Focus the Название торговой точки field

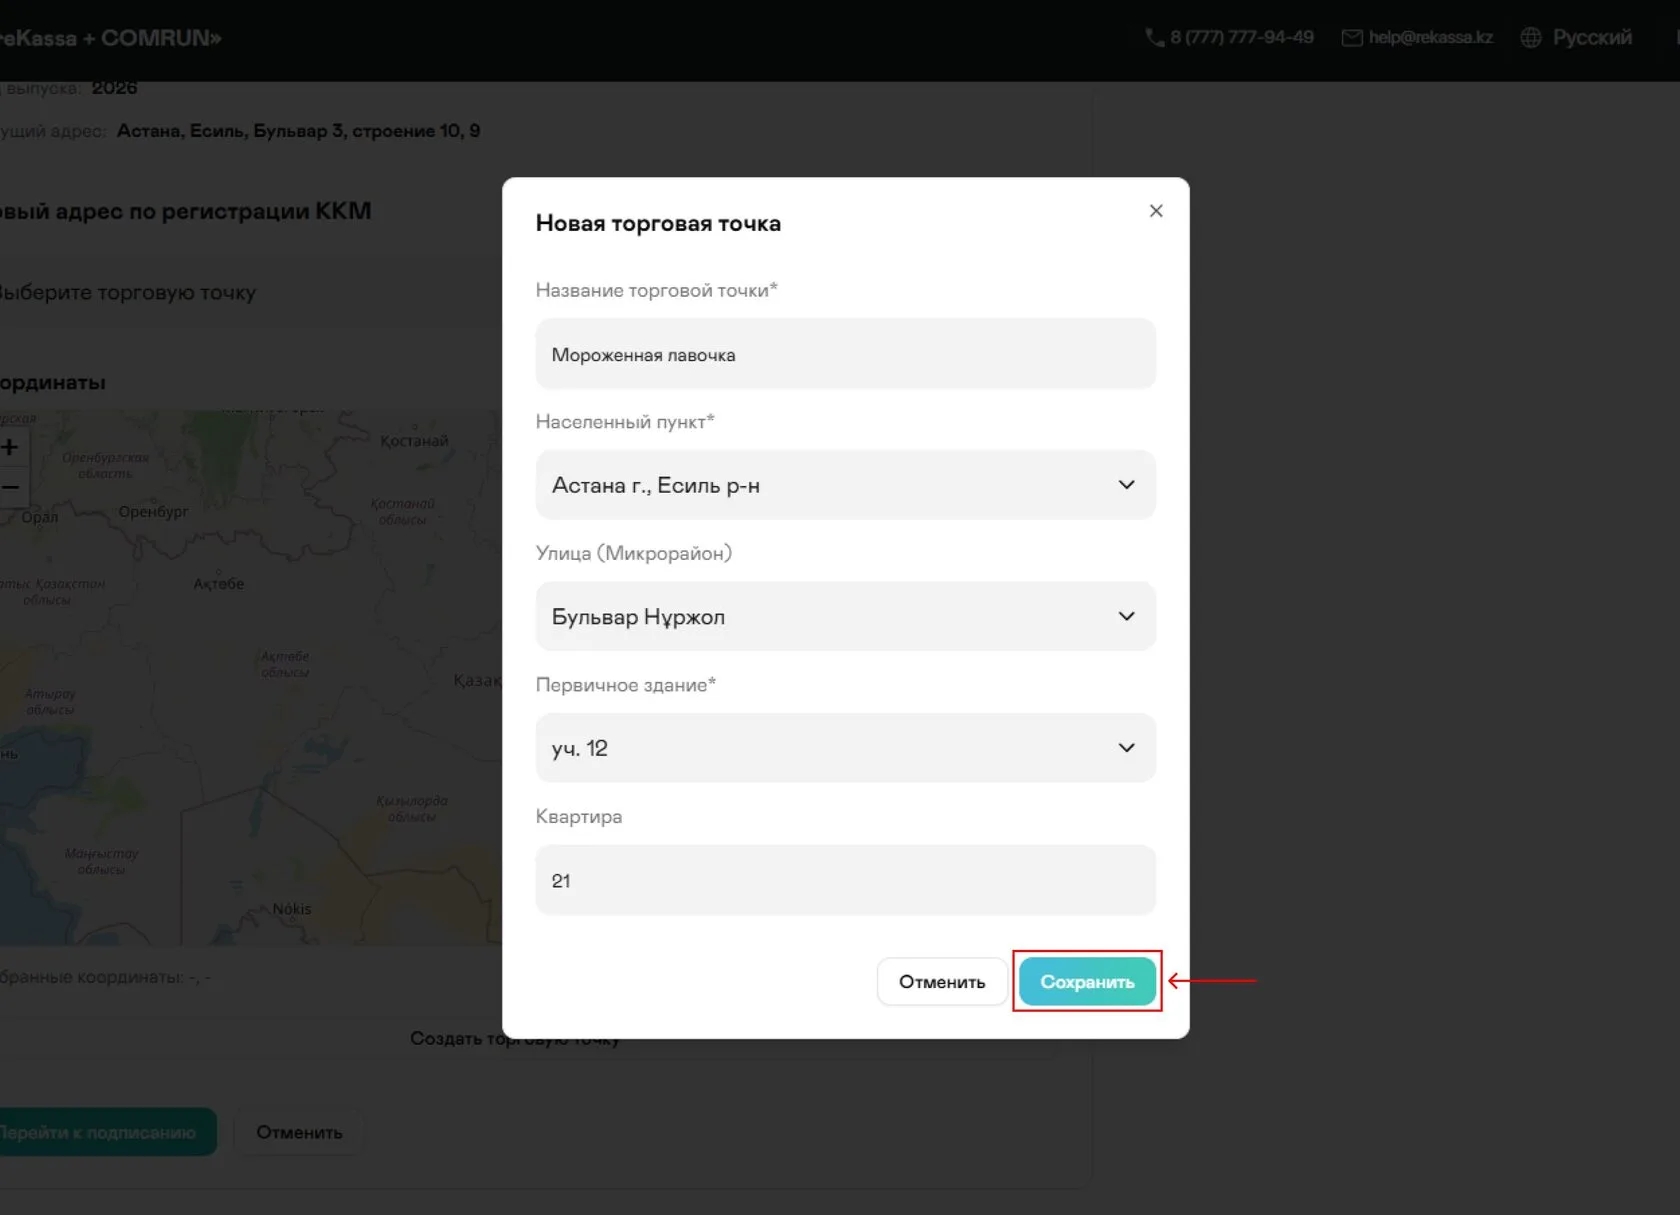point(845,354)
